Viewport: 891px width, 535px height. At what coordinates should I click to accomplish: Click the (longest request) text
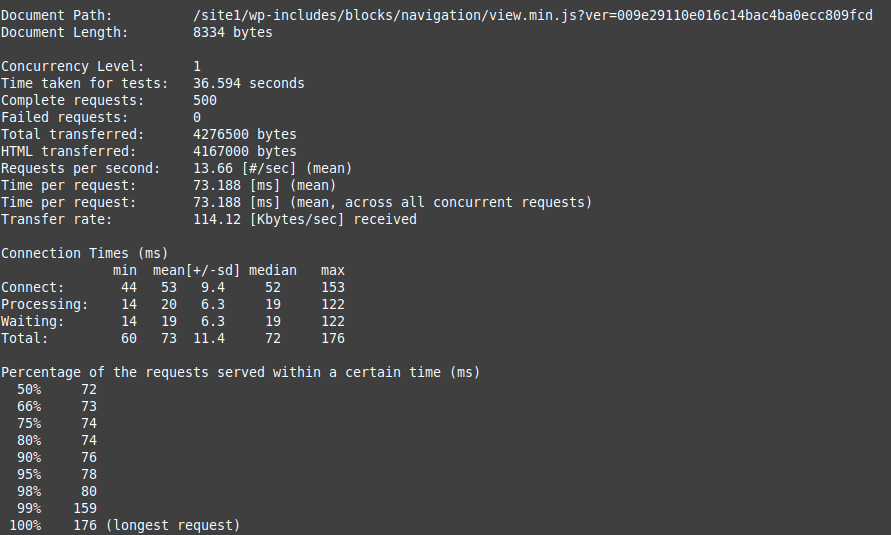[172, 525]
